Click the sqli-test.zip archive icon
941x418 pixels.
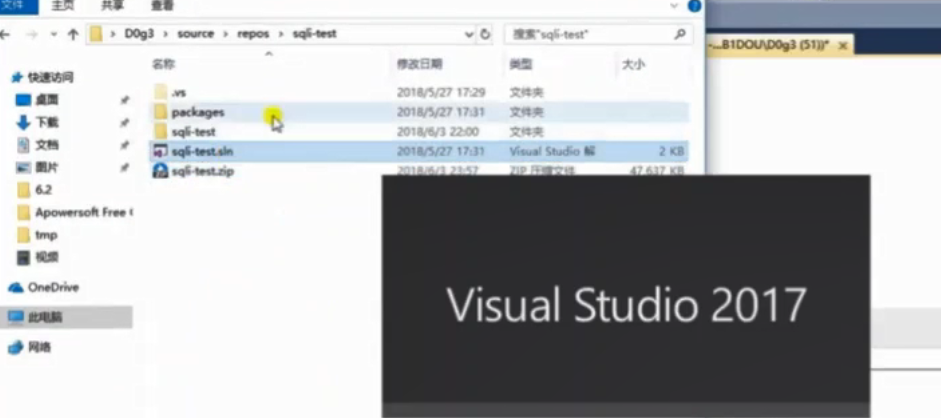[x=160, y=171]
